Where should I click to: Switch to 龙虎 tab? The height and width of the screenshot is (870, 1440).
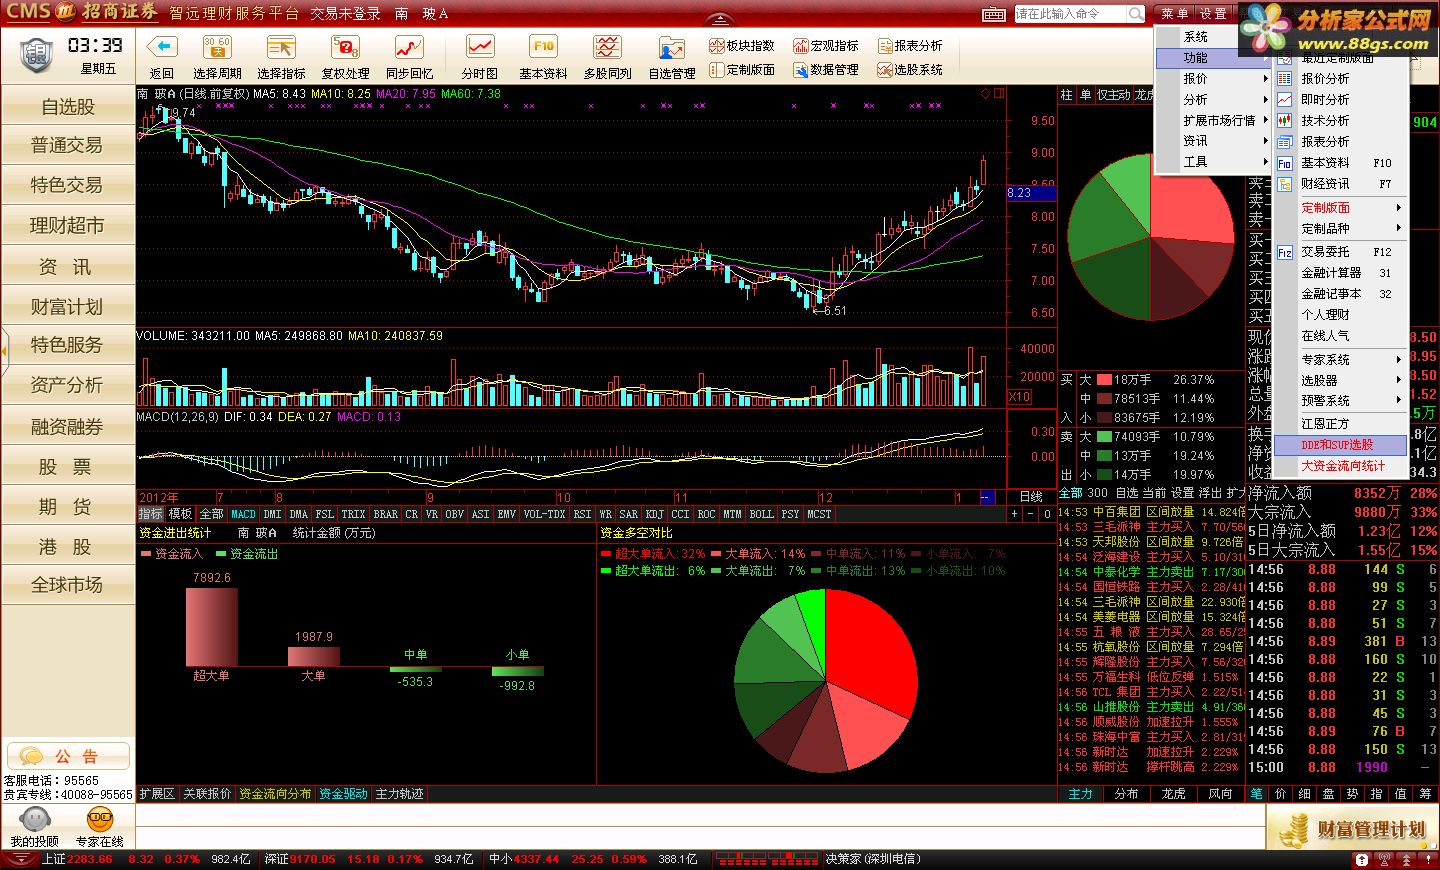point(1173,793)
